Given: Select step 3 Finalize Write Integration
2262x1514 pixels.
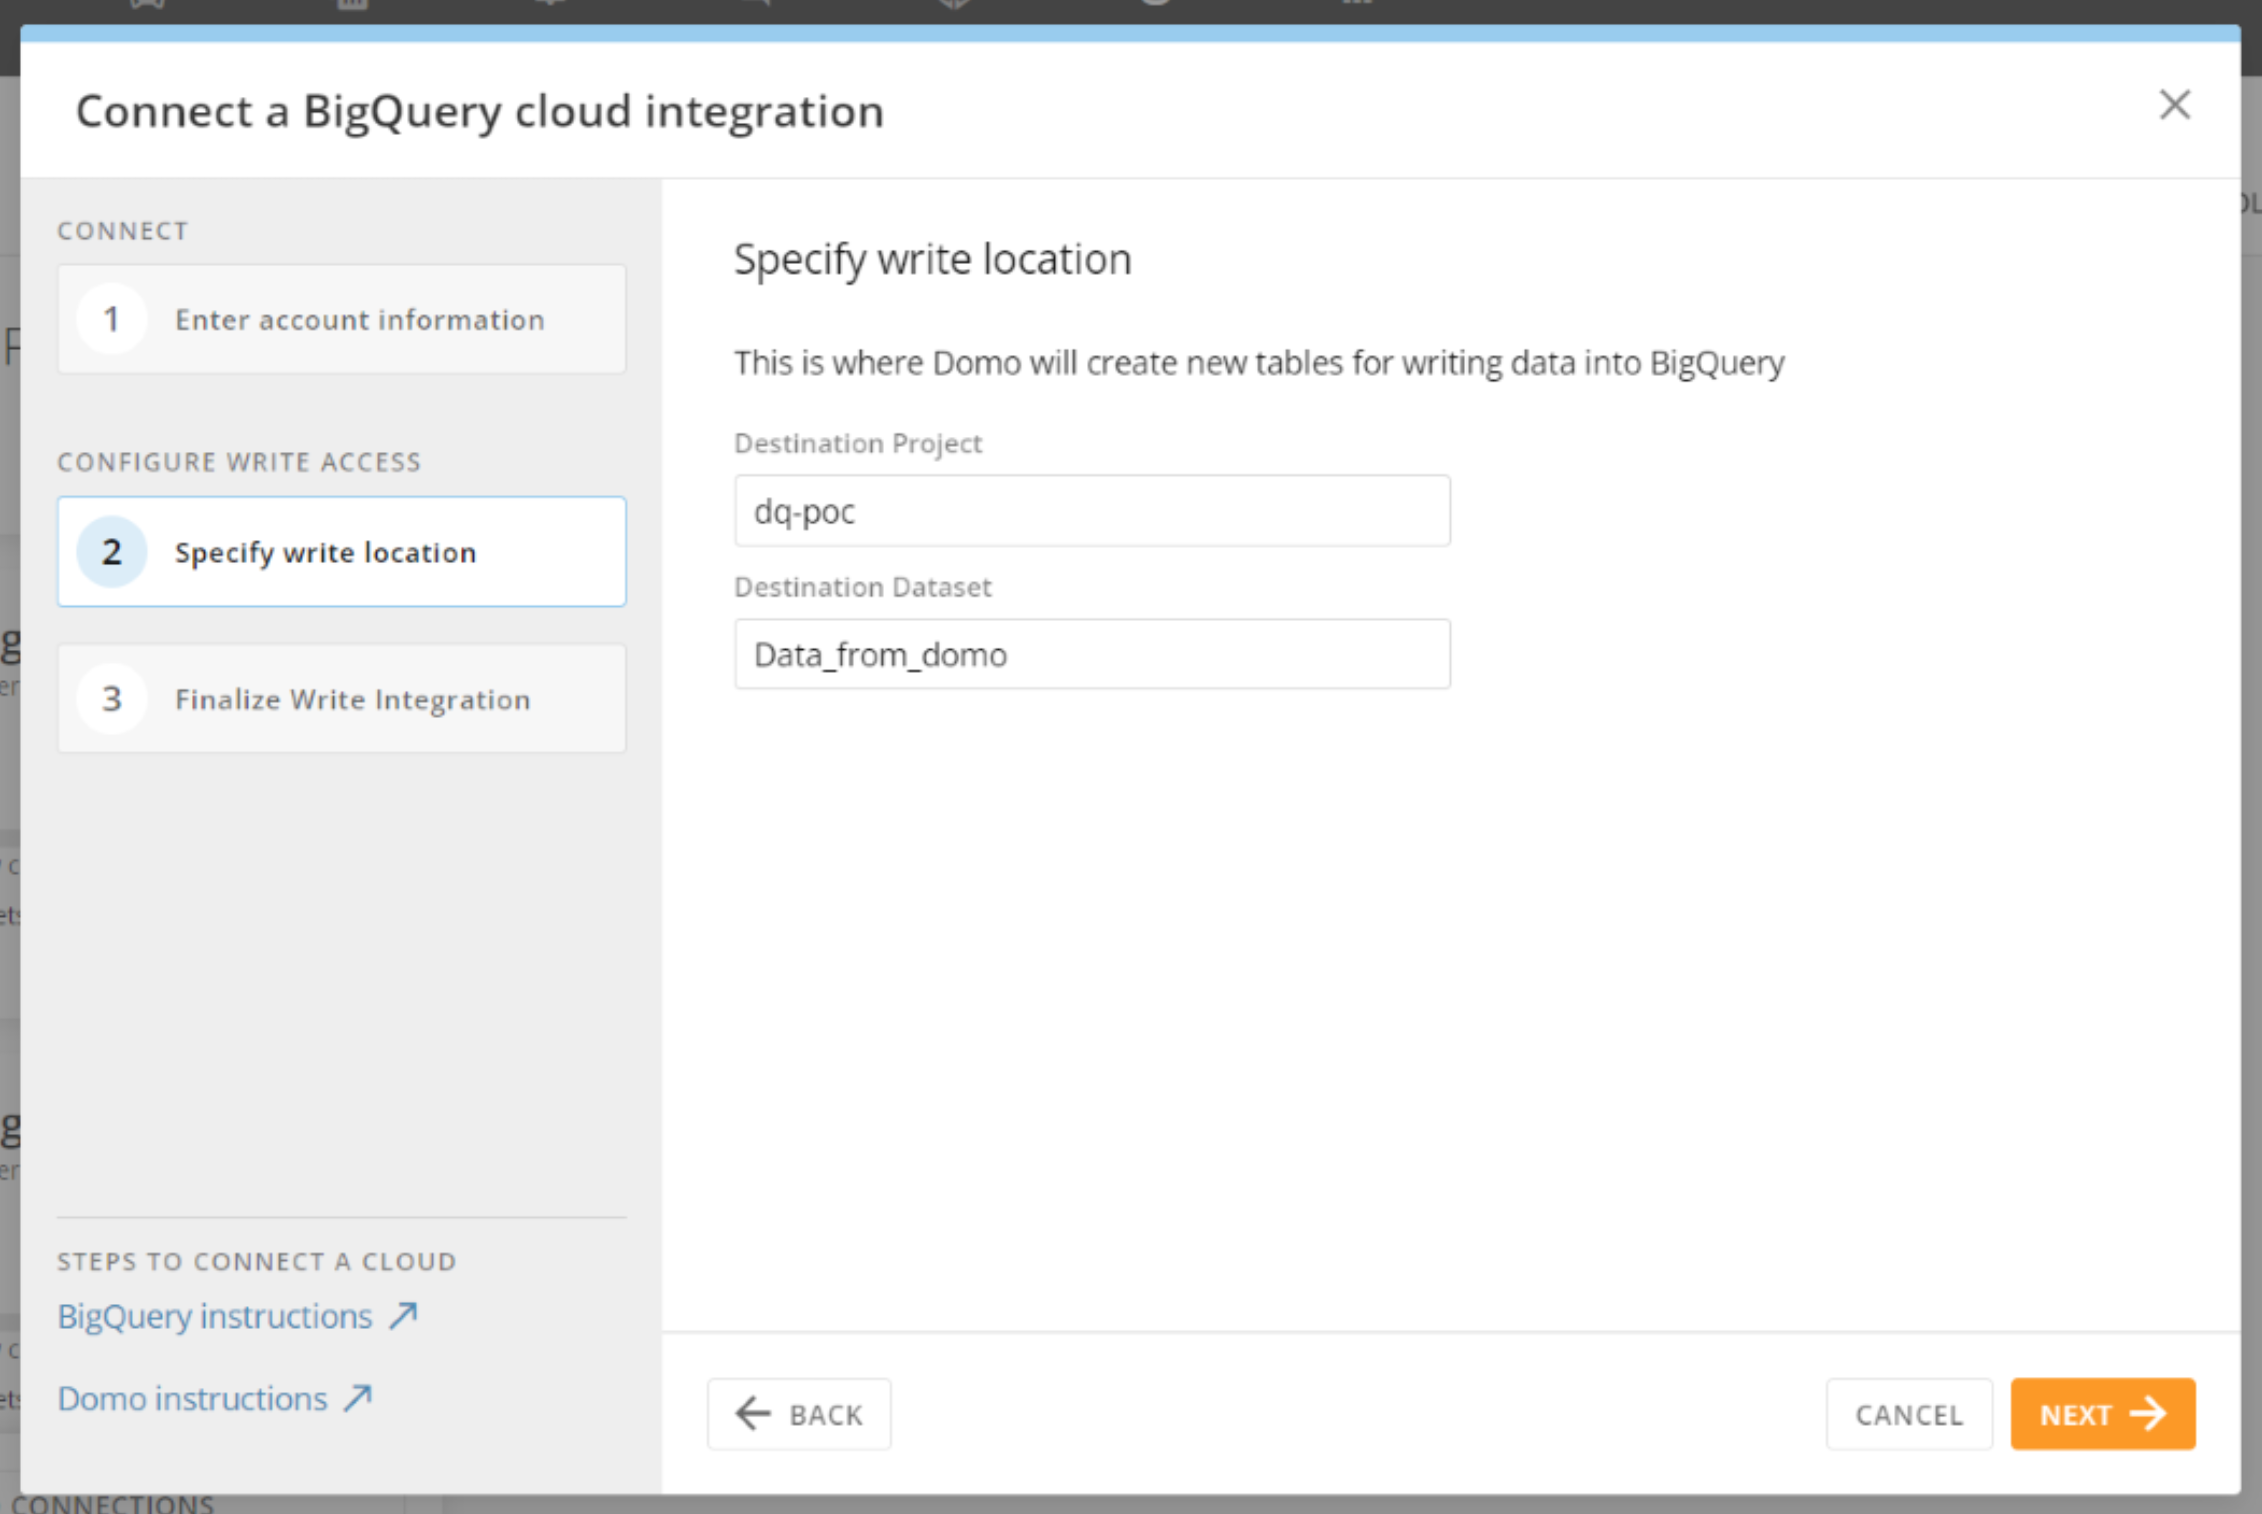Looking at the screenshot, I should (342, 699).
